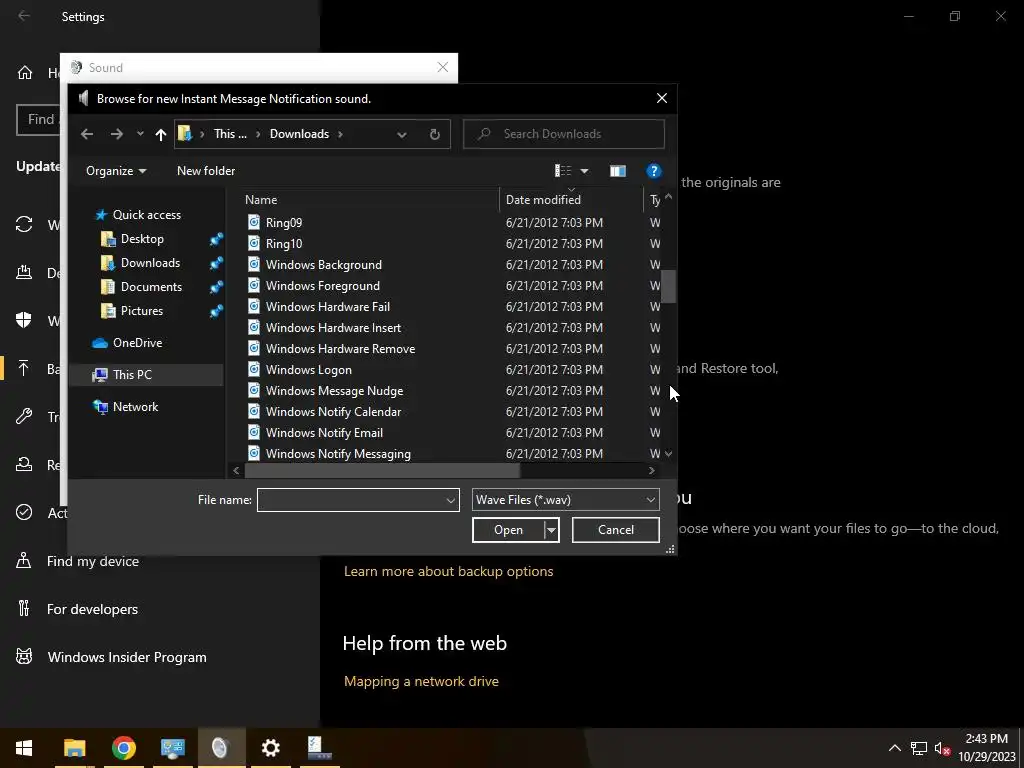Click the muted volume tray icon
Viewport: 1024px width, 768px height.
click(x=942, y=748)
